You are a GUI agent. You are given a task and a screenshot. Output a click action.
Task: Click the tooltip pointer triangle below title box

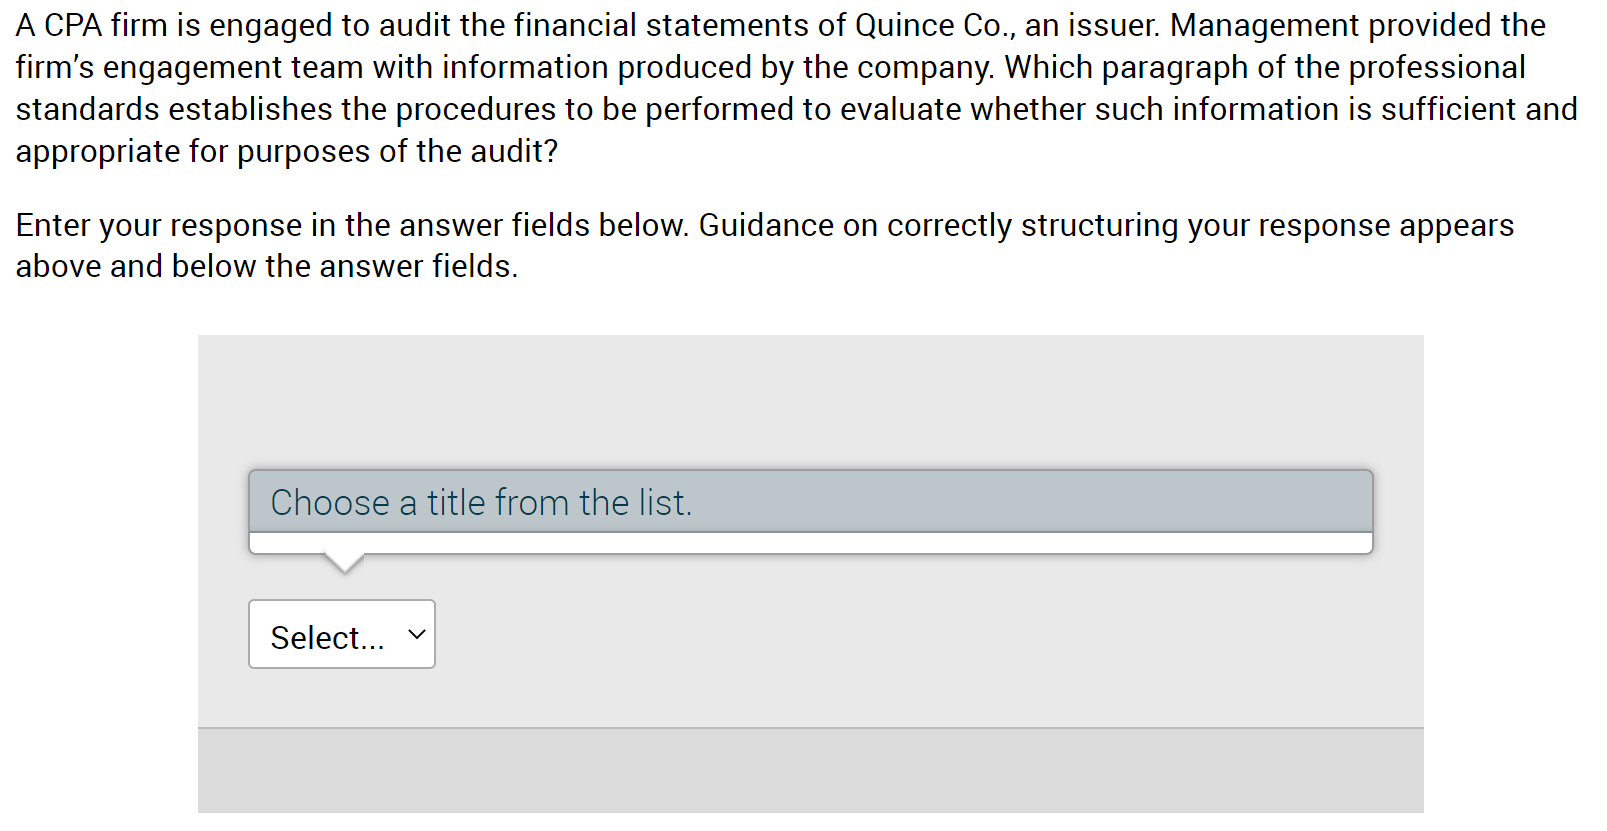click(344, 564)
